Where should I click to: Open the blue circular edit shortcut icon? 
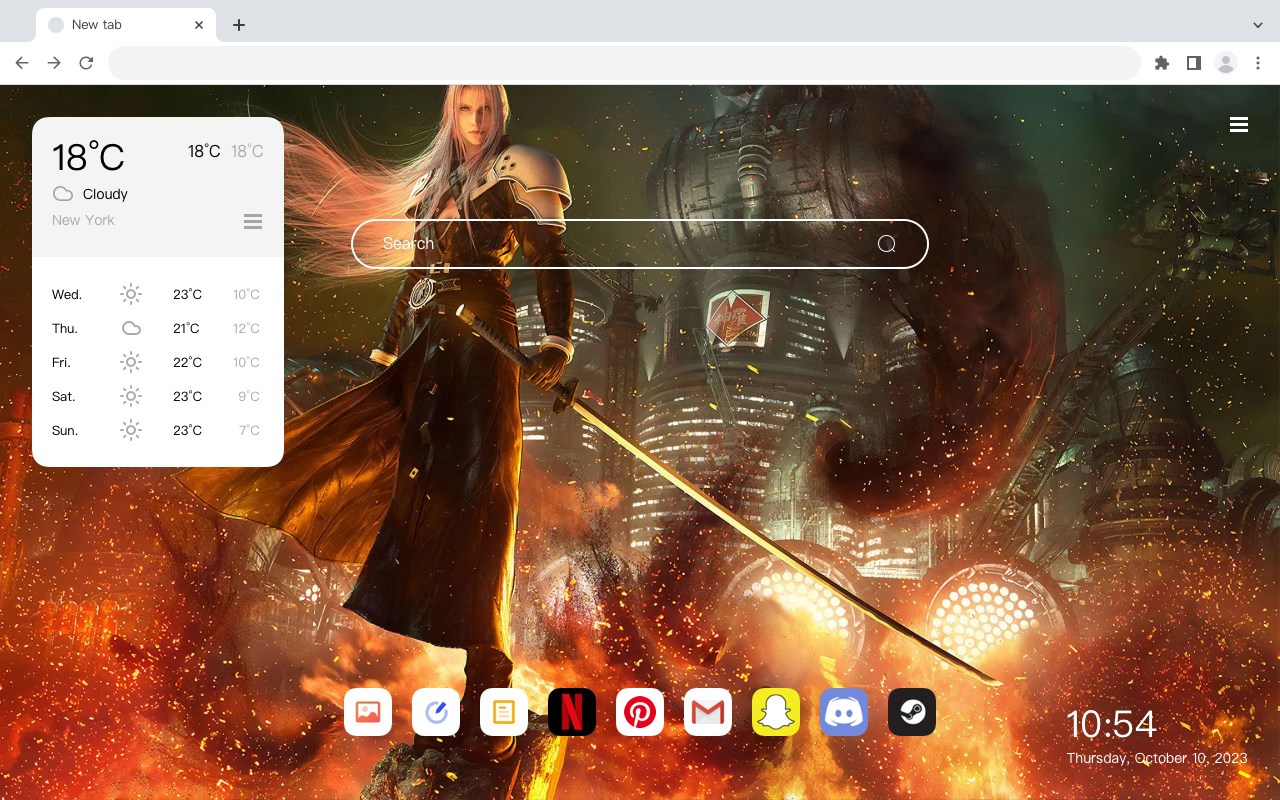(x=436, y=712)
